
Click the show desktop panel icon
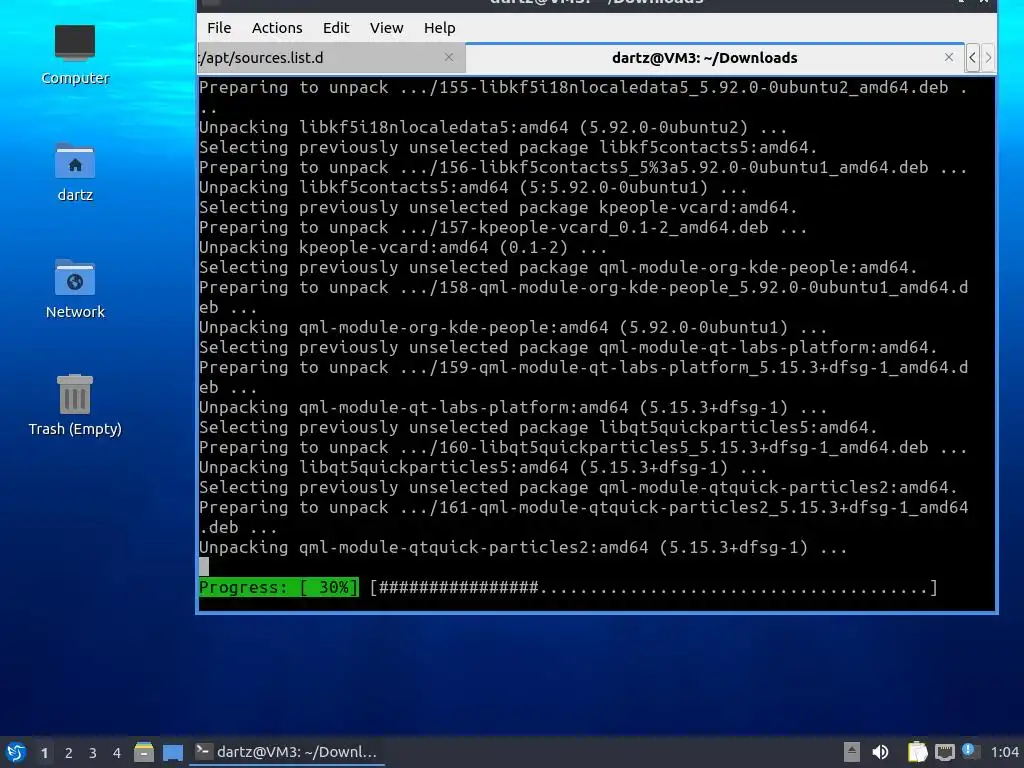coord(173,752)
